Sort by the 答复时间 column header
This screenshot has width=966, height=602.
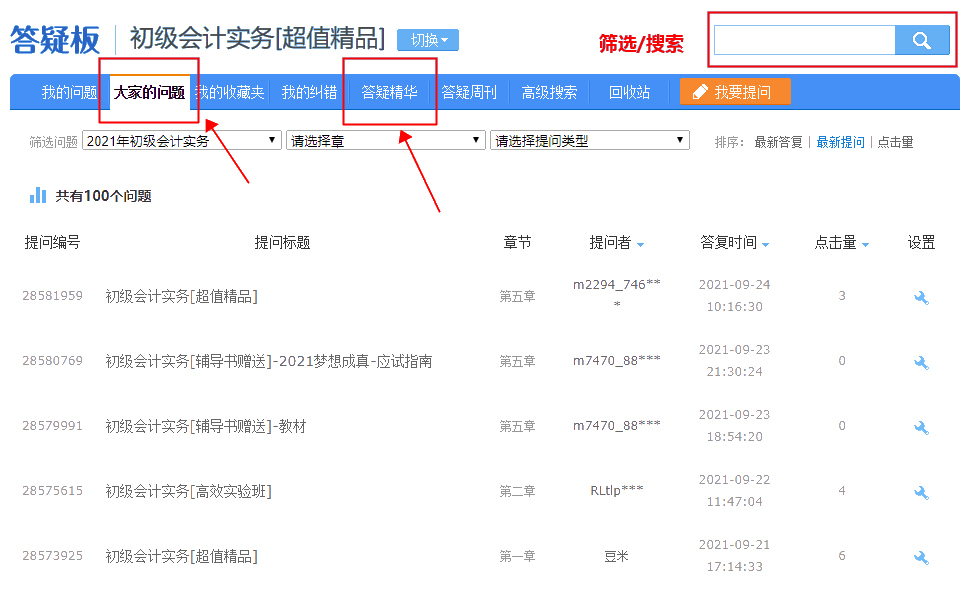[734, 243]
